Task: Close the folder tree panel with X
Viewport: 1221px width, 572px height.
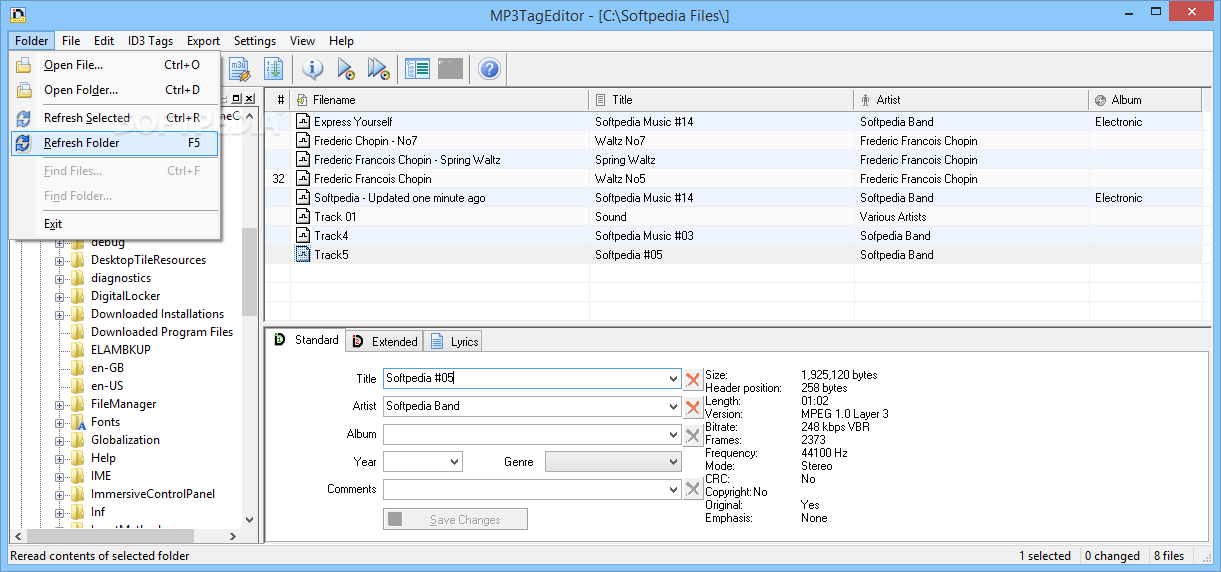Action: (250, 98)
